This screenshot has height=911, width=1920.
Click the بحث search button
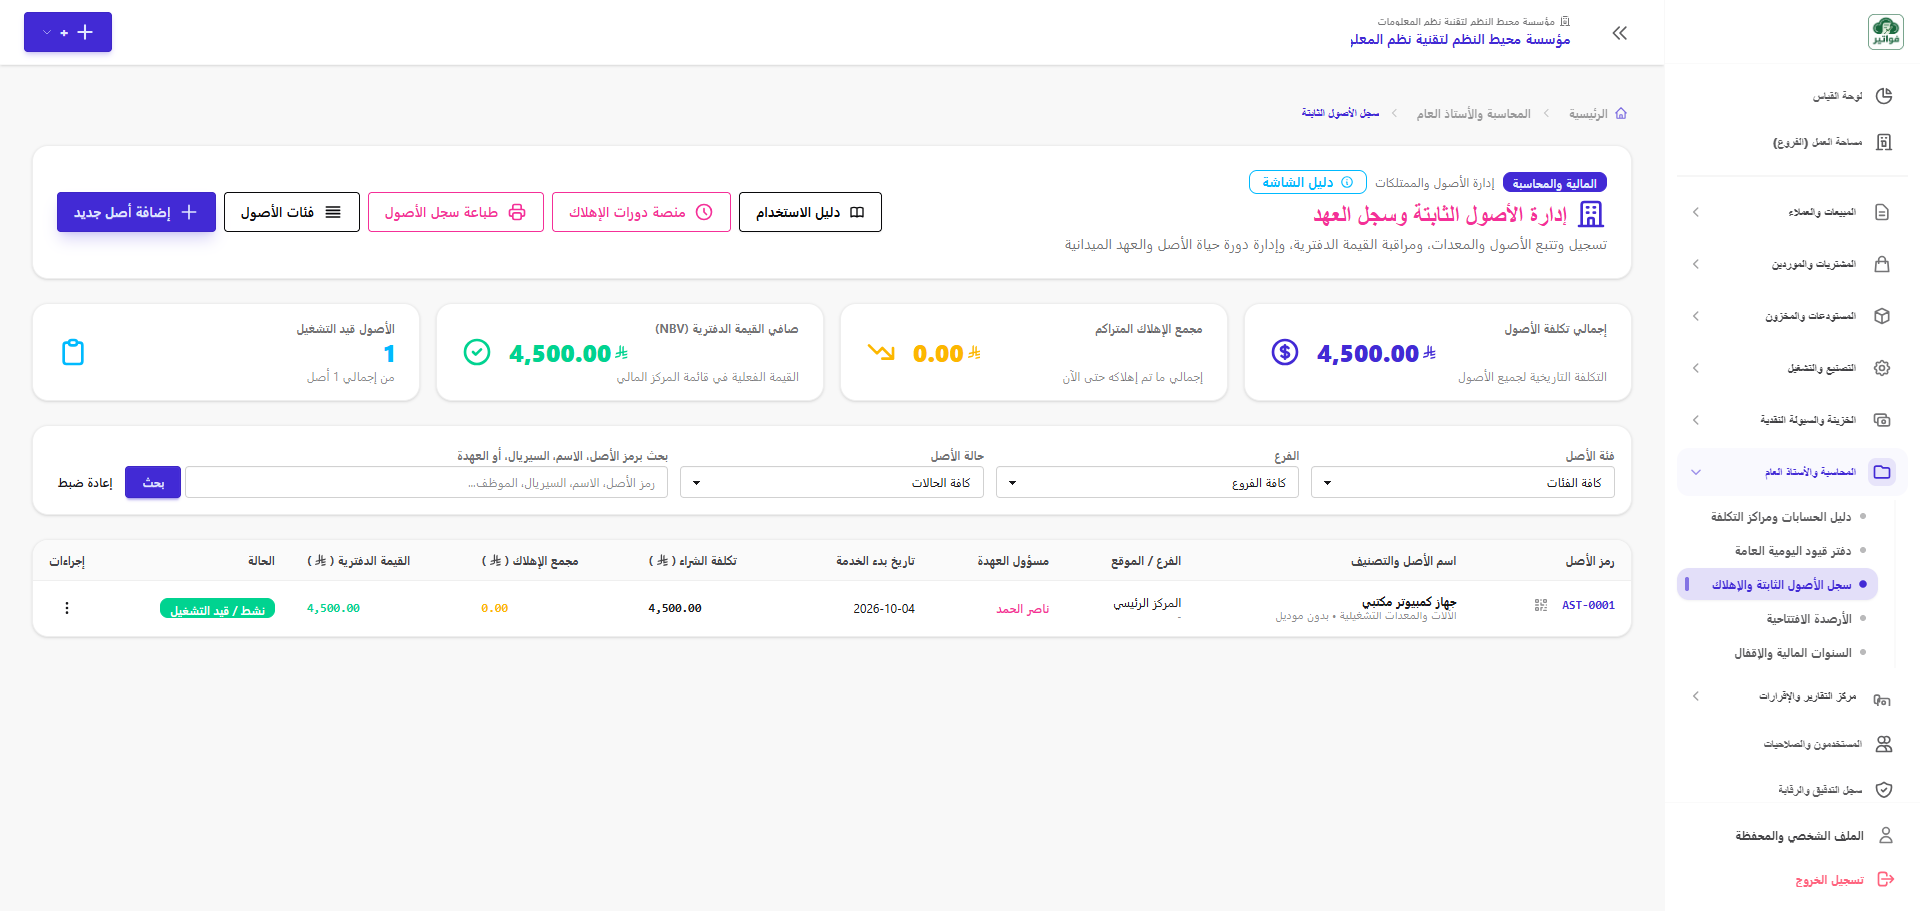tap(153, 482)
